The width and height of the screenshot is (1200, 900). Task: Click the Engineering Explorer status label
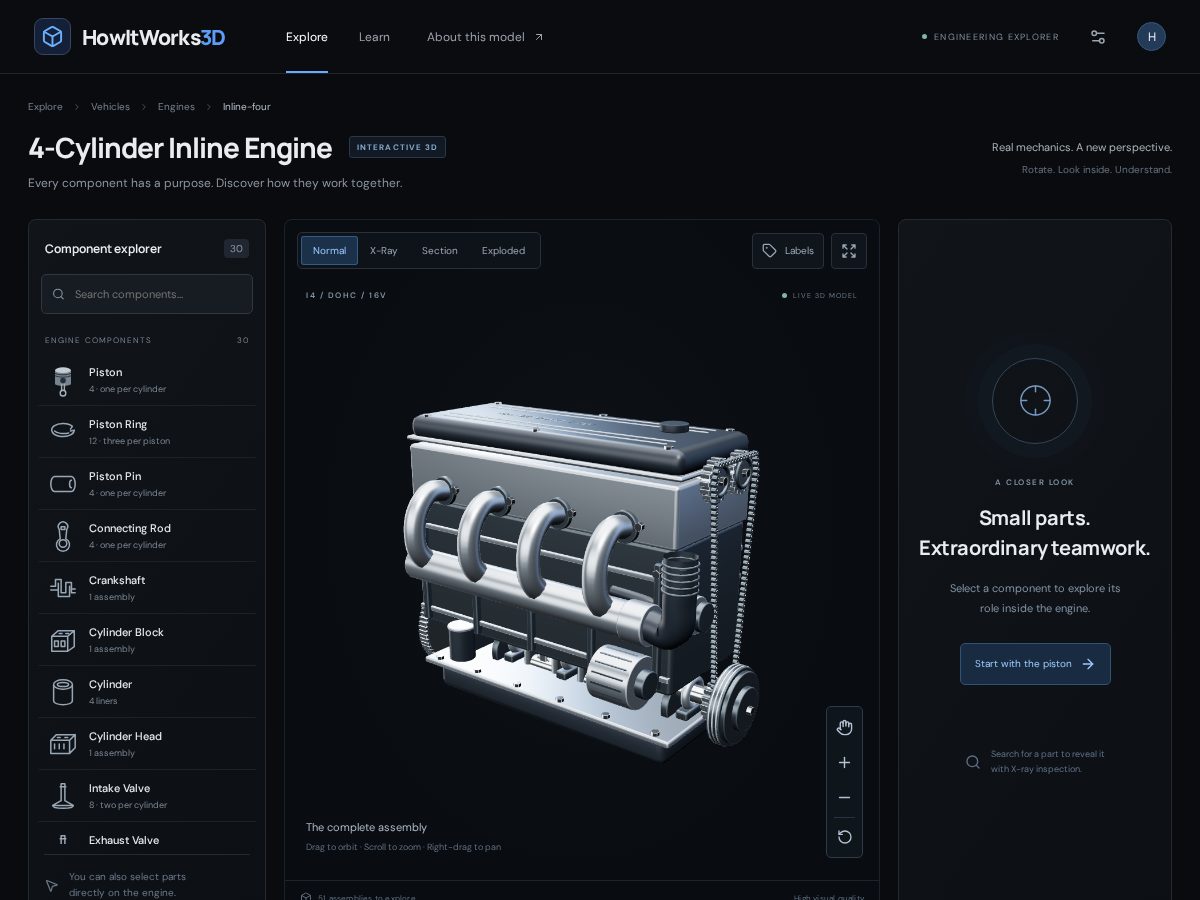pyautogui.click(x=990, y=37)
